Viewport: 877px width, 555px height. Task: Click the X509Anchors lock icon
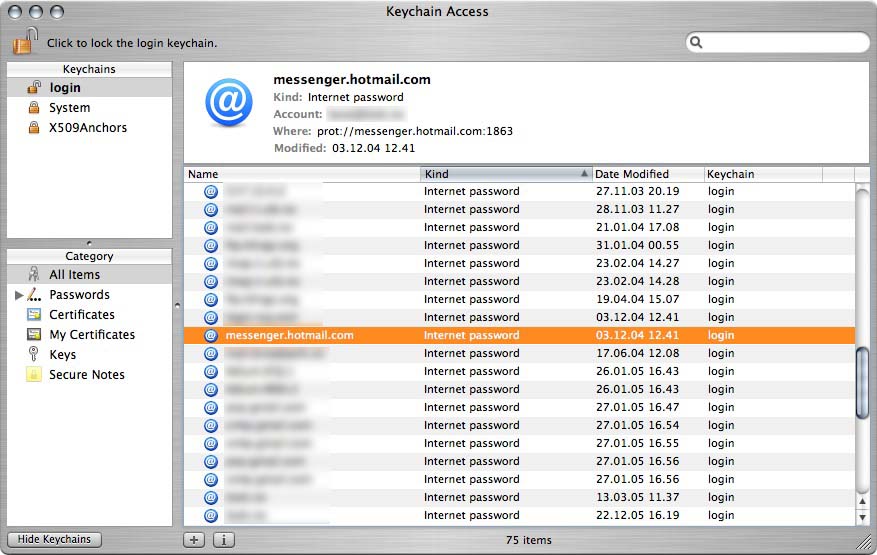[34, 128]
